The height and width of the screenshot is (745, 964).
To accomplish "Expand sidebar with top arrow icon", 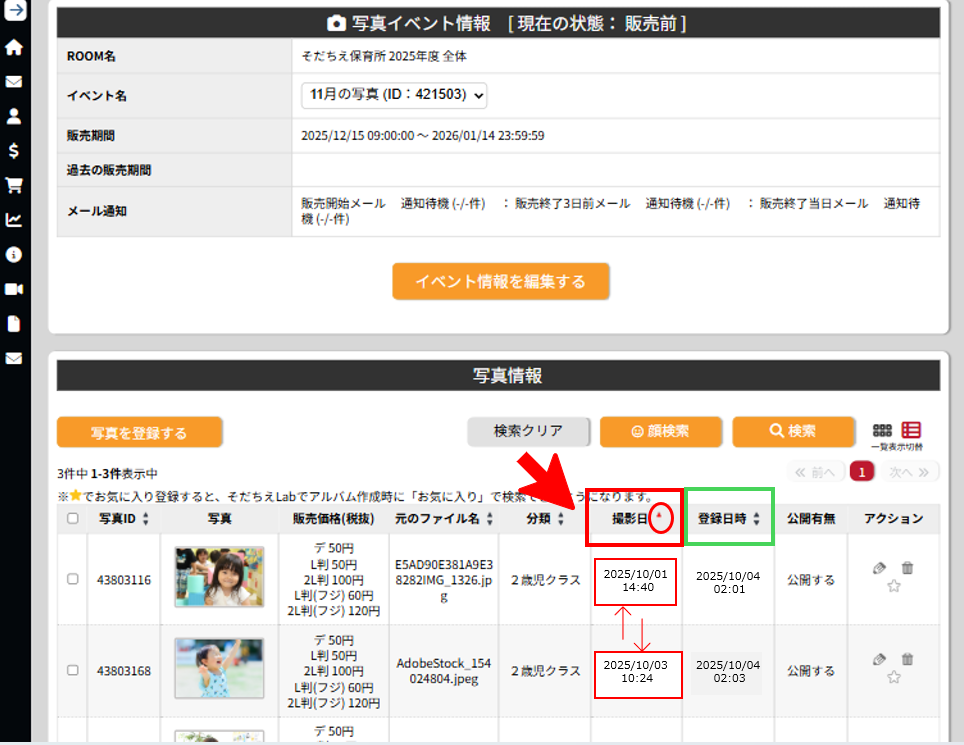I will tap(14, 12).
